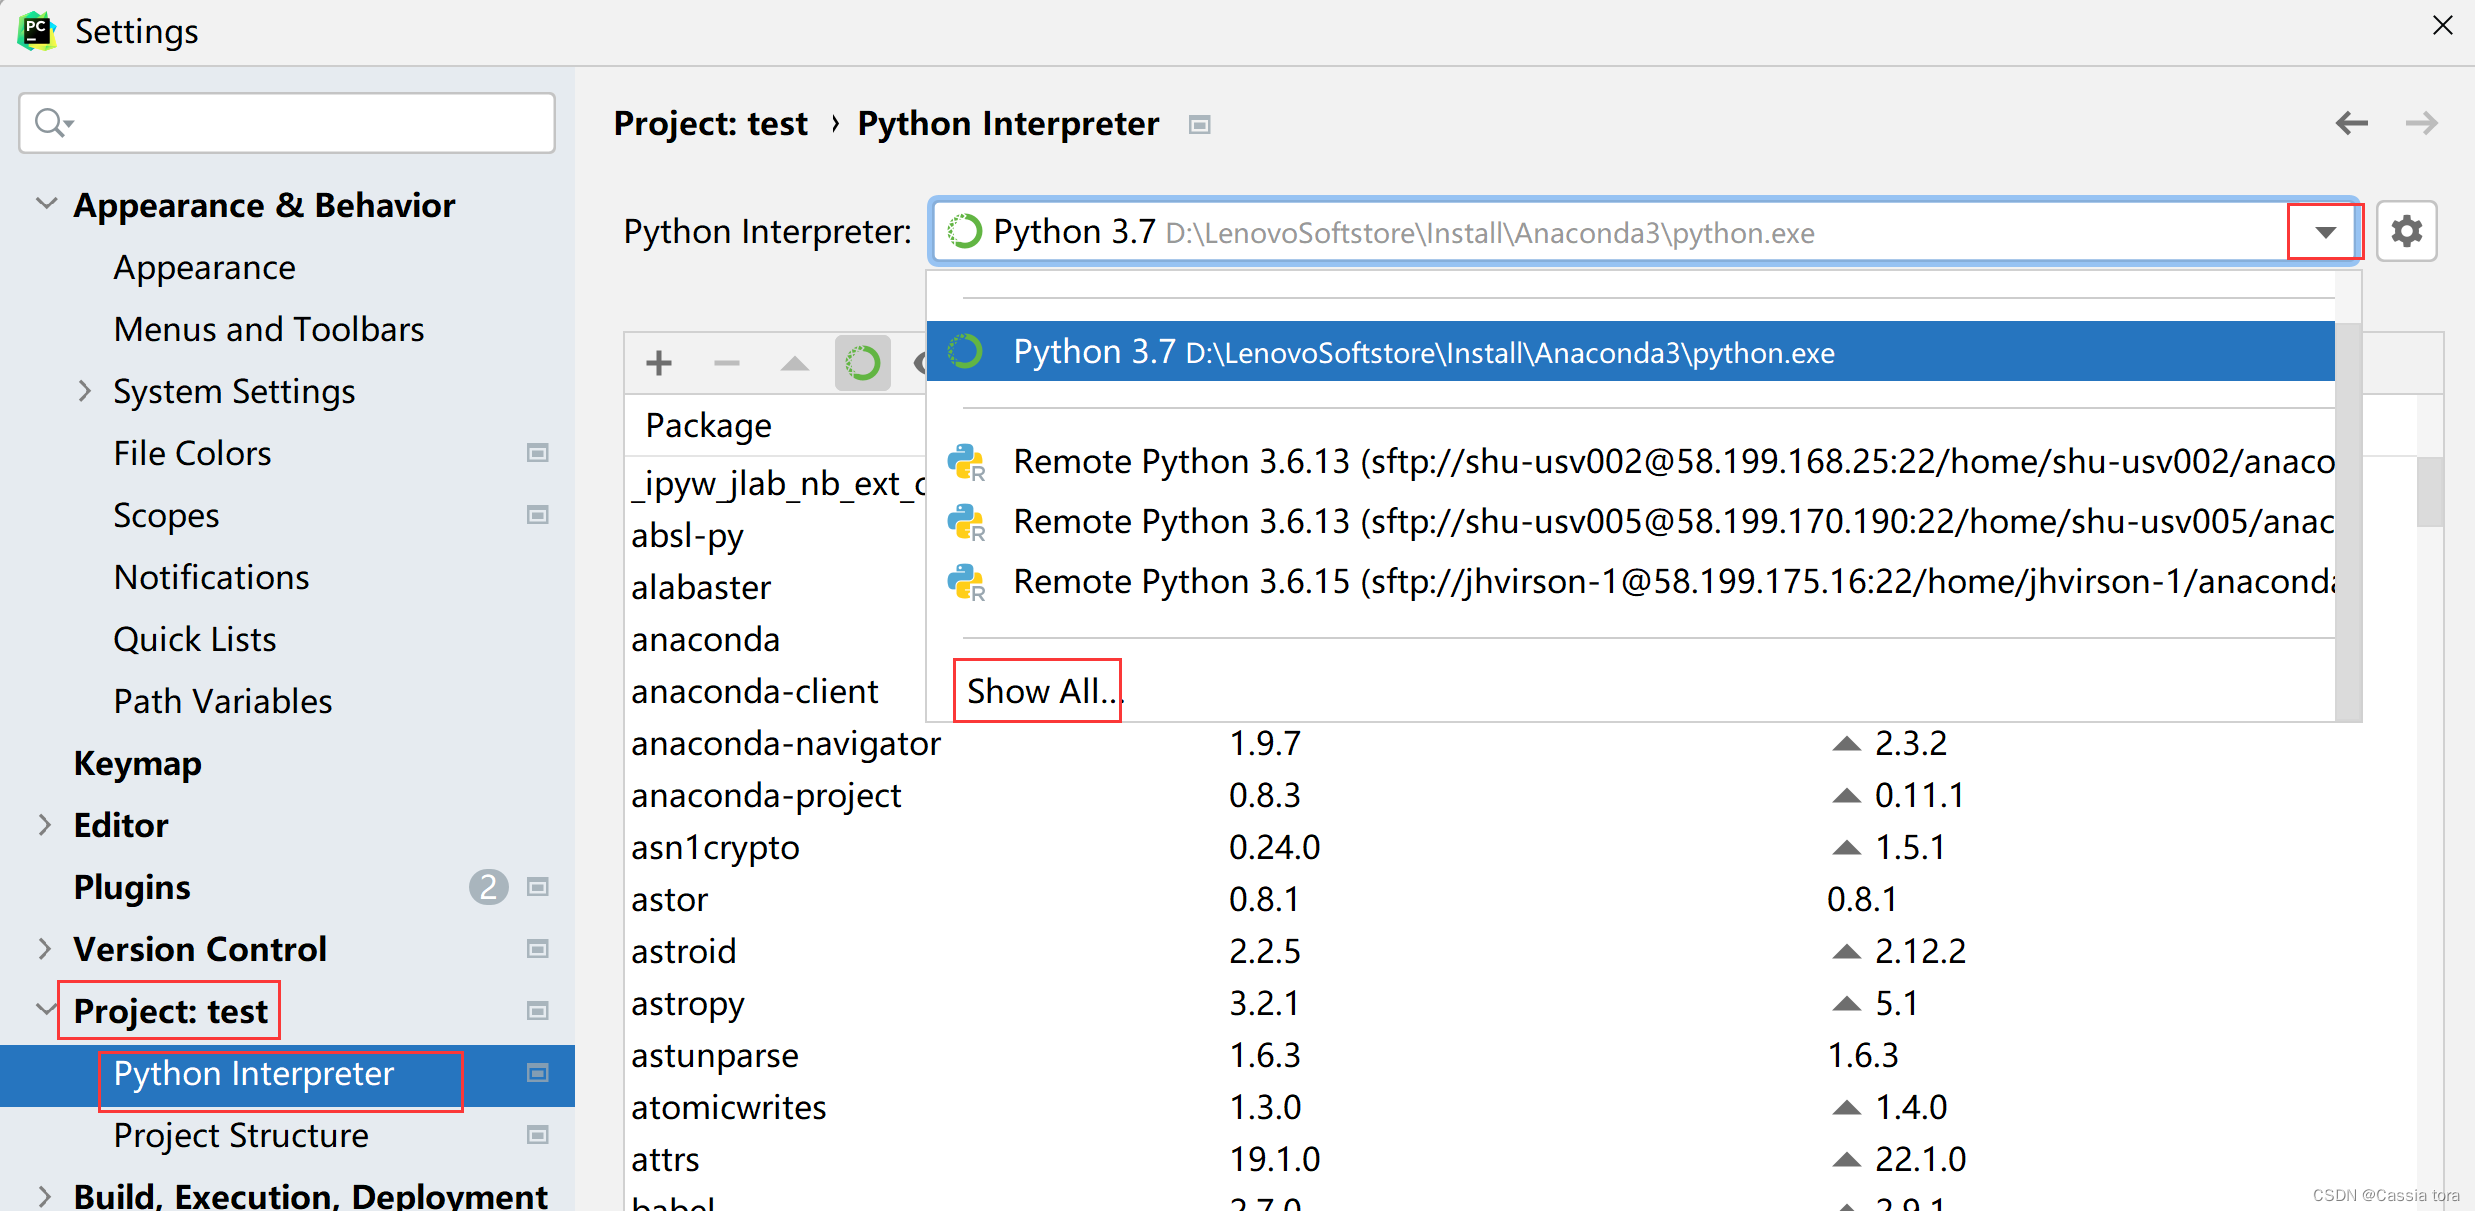The image size is (2475, 1211).
Task: Click upgrade arrow beside anaconda-navigator 2.3.2
Action: coord(1846,744)
